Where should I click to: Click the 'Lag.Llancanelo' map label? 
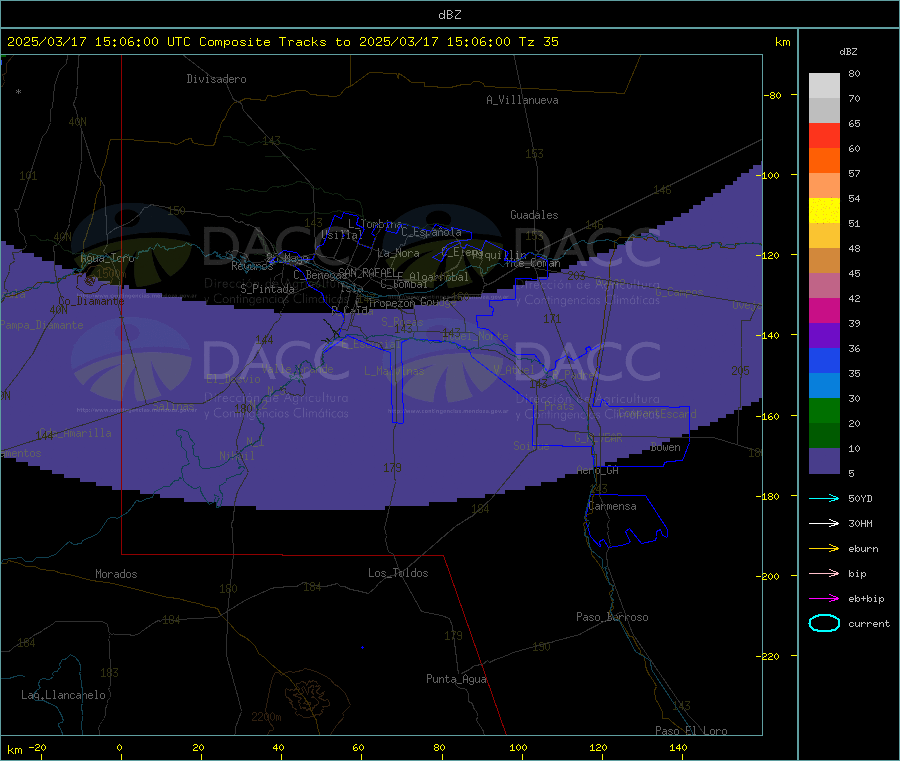point(63,695)
